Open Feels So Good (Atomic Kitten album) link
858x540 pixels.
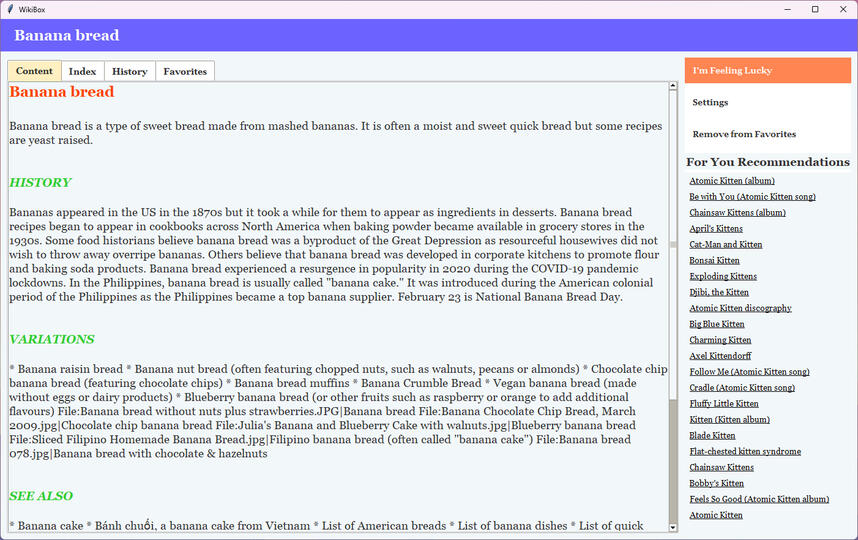point(759,499)
